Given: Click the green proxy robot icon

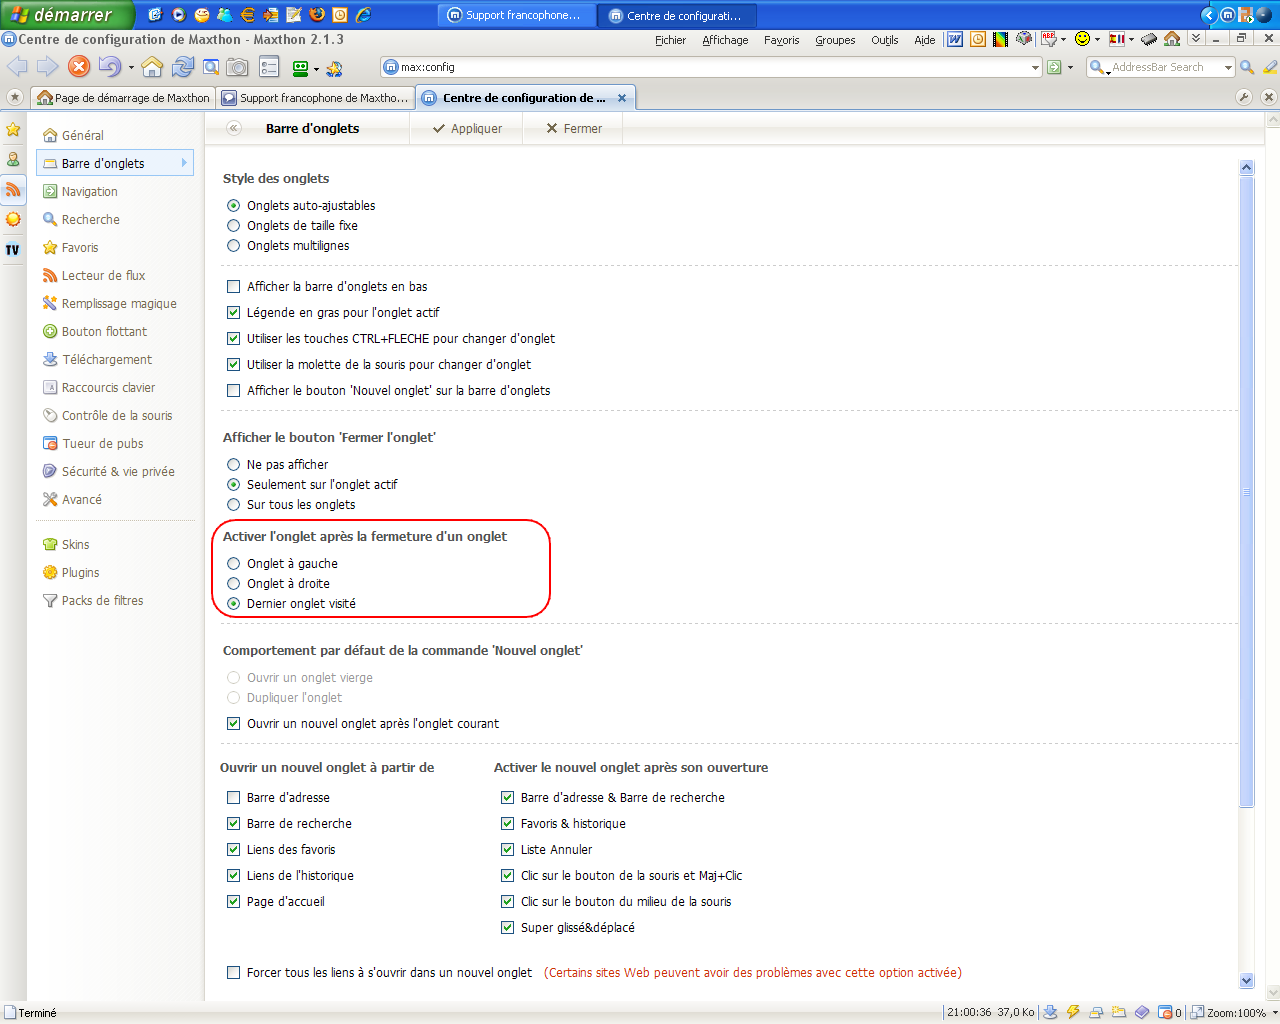Looking at the screenshot, I should (x=300, y=68).
